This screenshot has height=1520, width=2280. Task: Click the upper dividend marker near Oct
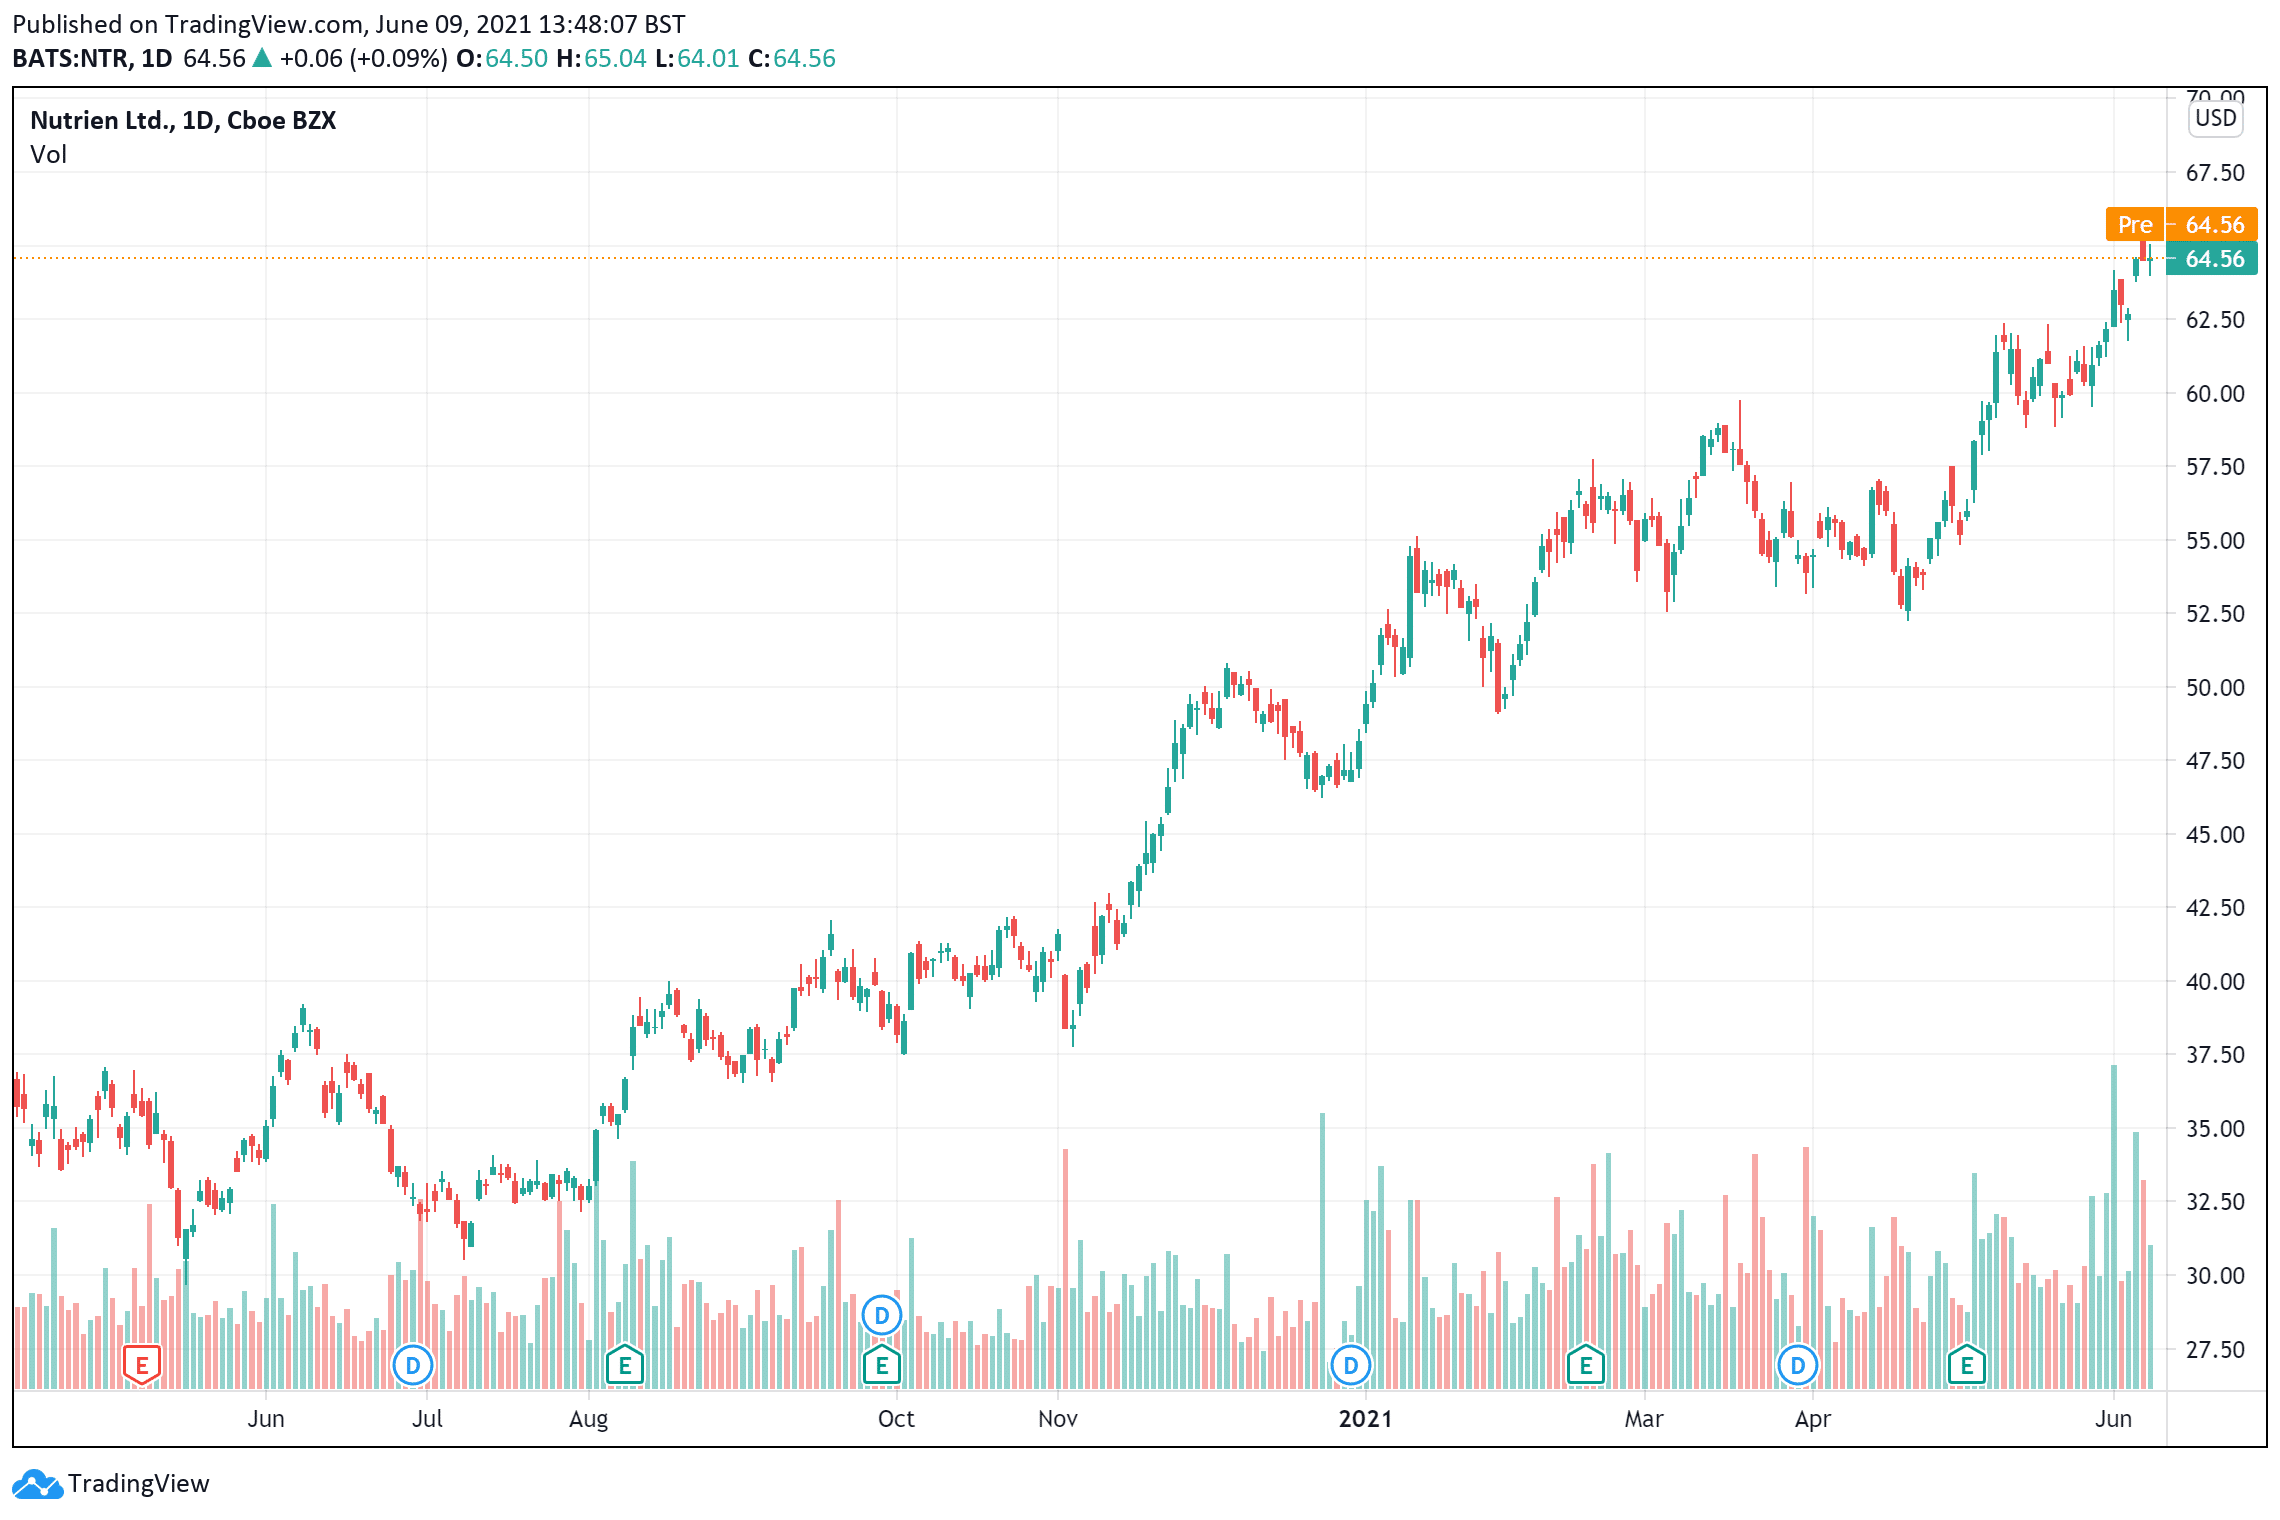[x=882, y=1316]
